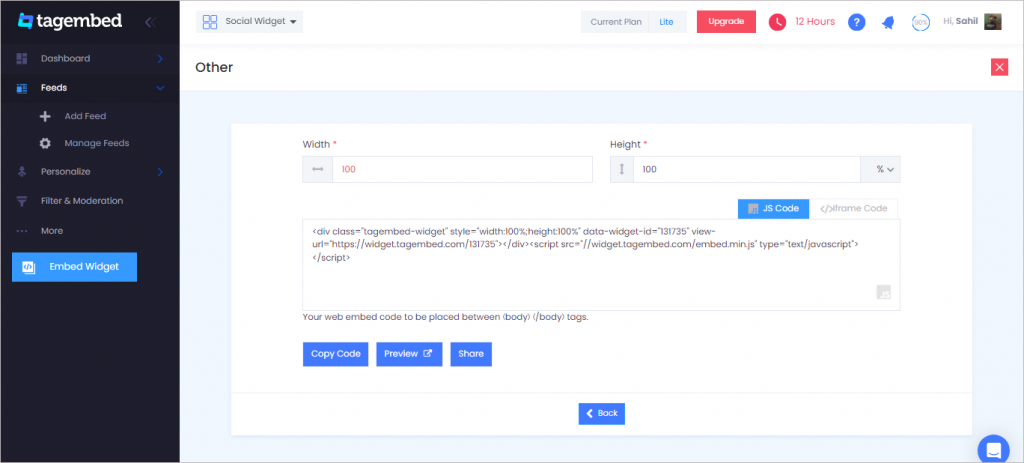Expand the Personalize chevron arrow

click(x=160, y=172)
